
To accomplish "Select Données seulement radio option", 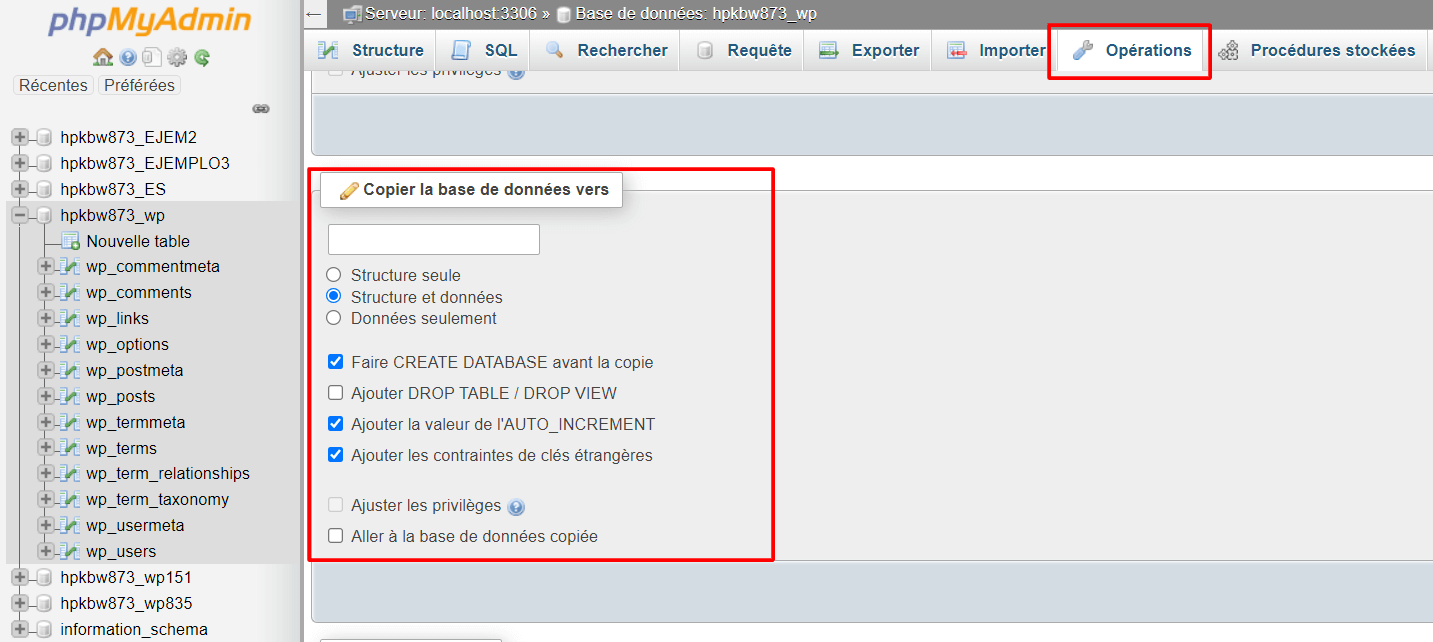I will (x=334, y=318).
